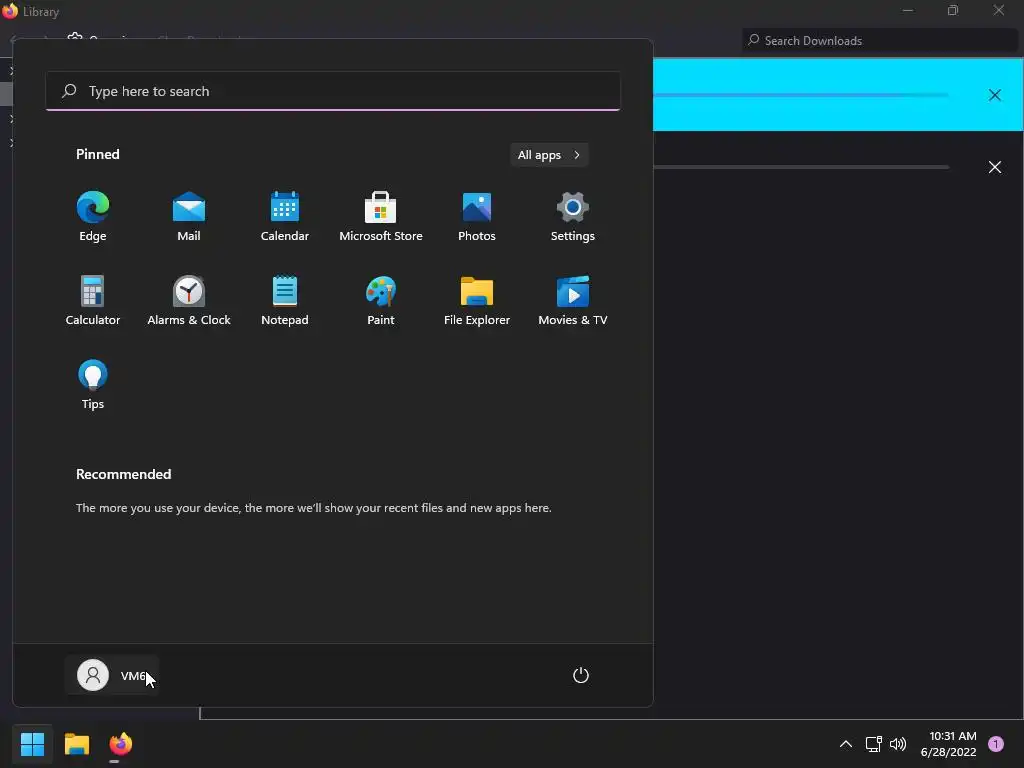Open Microsoft Store

click(381, 217)
